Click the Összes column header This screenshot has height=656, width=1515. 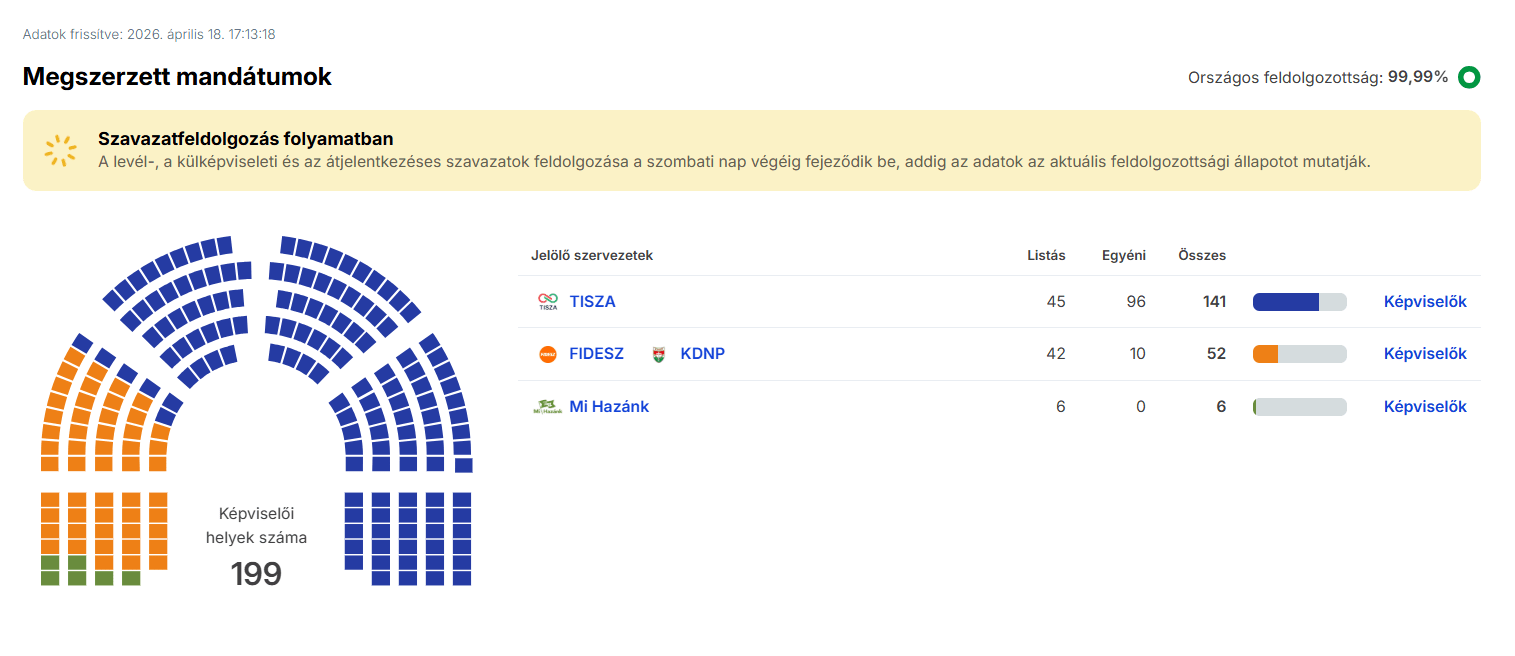(x=1202, y=256)
